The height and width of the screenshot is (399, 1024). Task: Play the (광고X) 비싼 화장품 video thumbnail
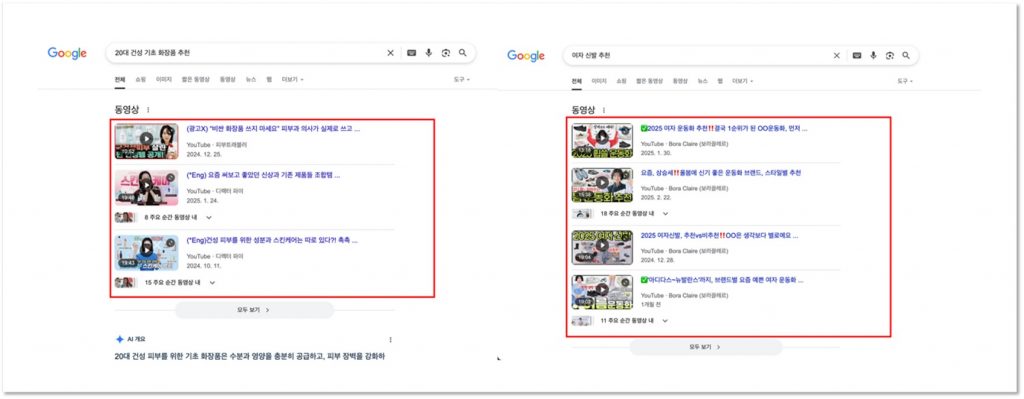[x=146, y=141]
